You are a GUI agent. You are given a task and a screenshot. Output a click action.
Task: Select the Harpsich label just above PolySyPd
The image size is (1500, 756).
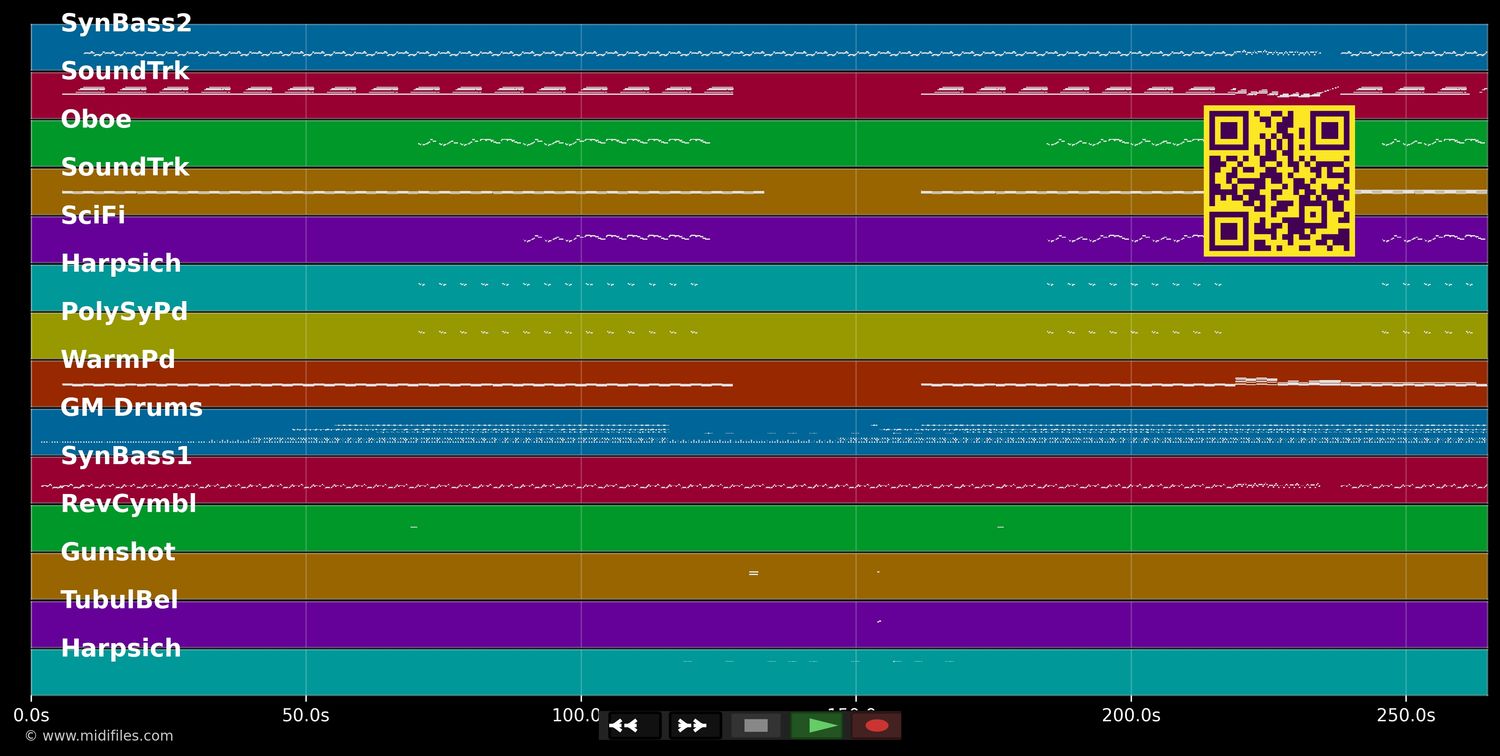[121, 264]
